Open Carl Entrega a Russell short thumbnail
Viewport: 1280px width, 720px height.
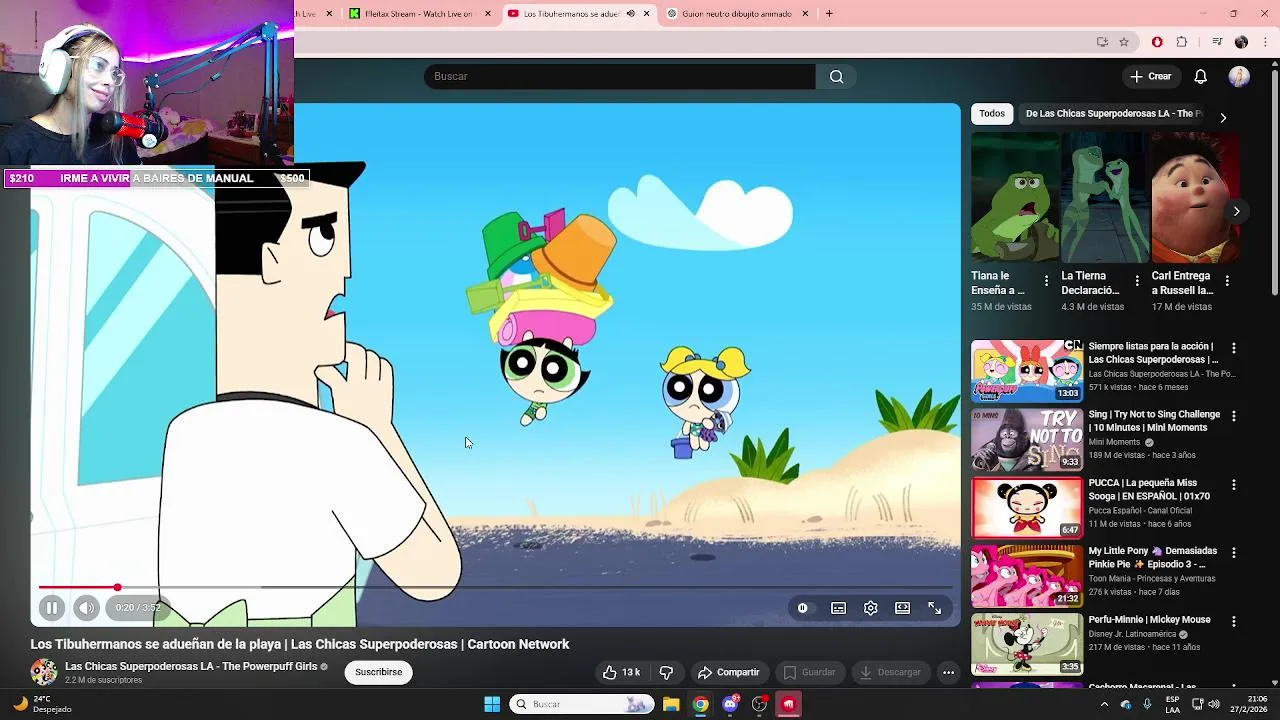pos(1195,198)
